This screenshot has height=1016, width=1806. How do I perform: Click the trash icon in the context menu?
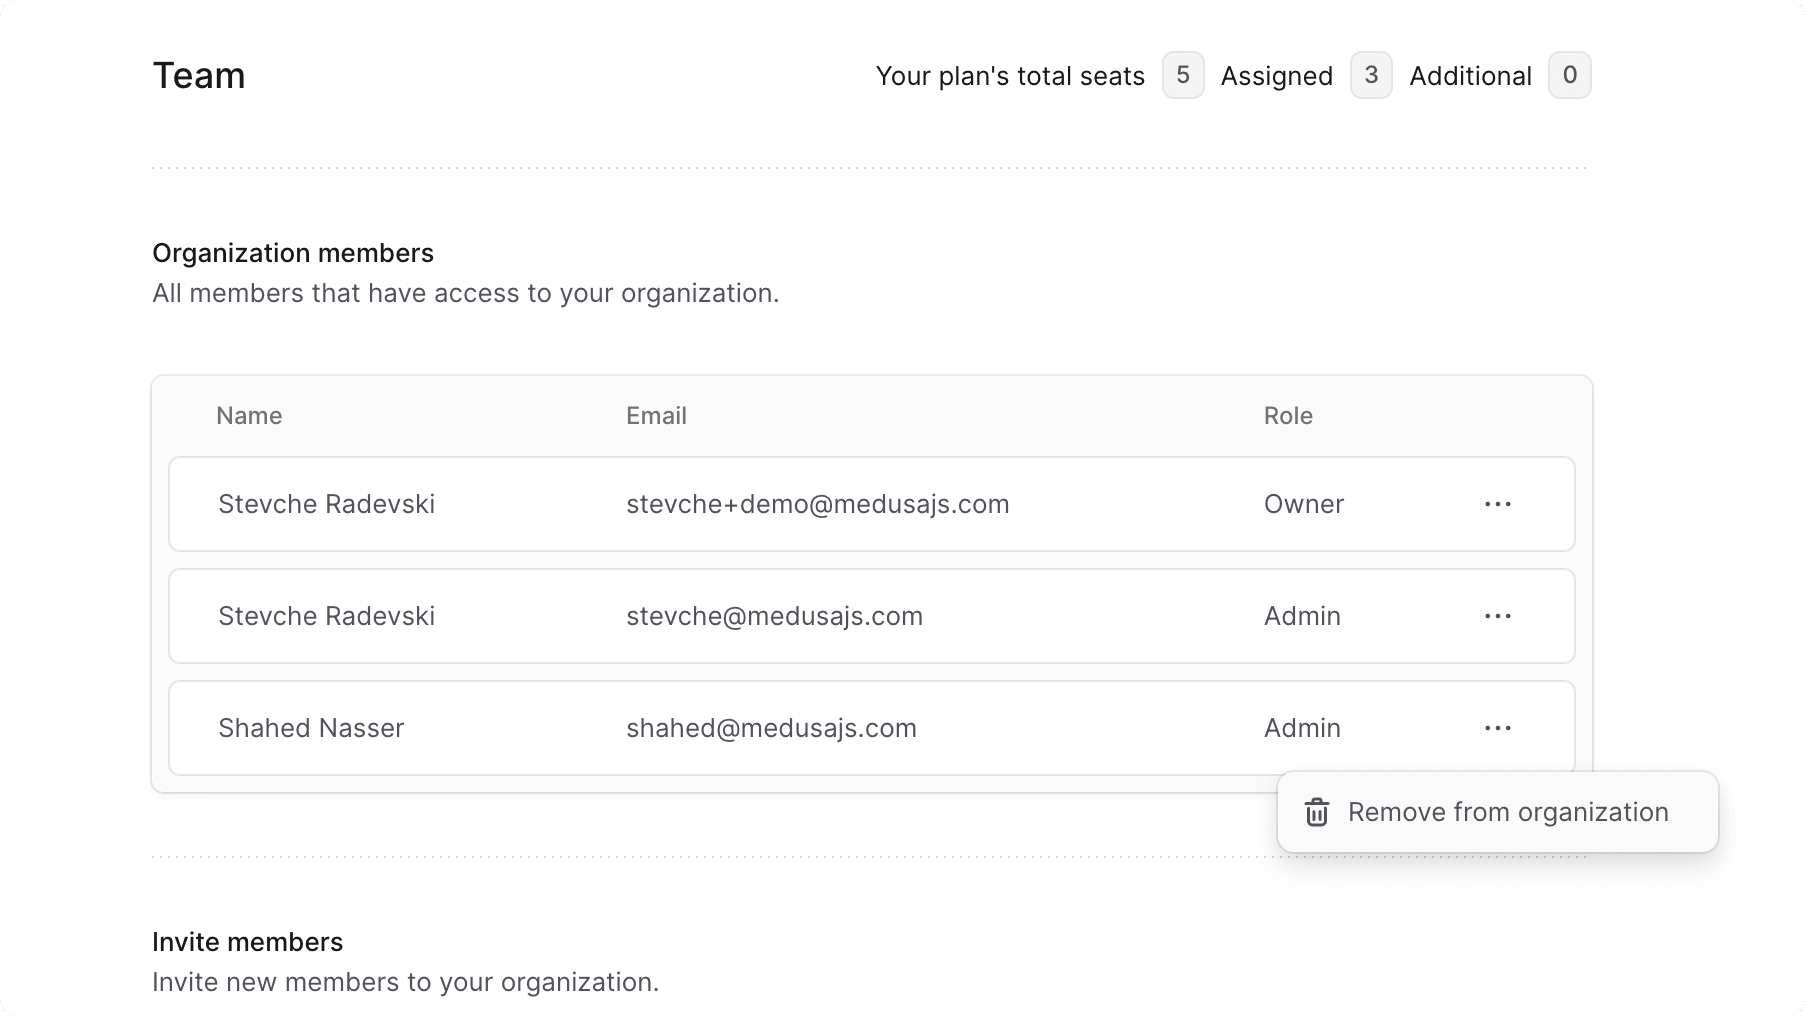(1316, 812)
